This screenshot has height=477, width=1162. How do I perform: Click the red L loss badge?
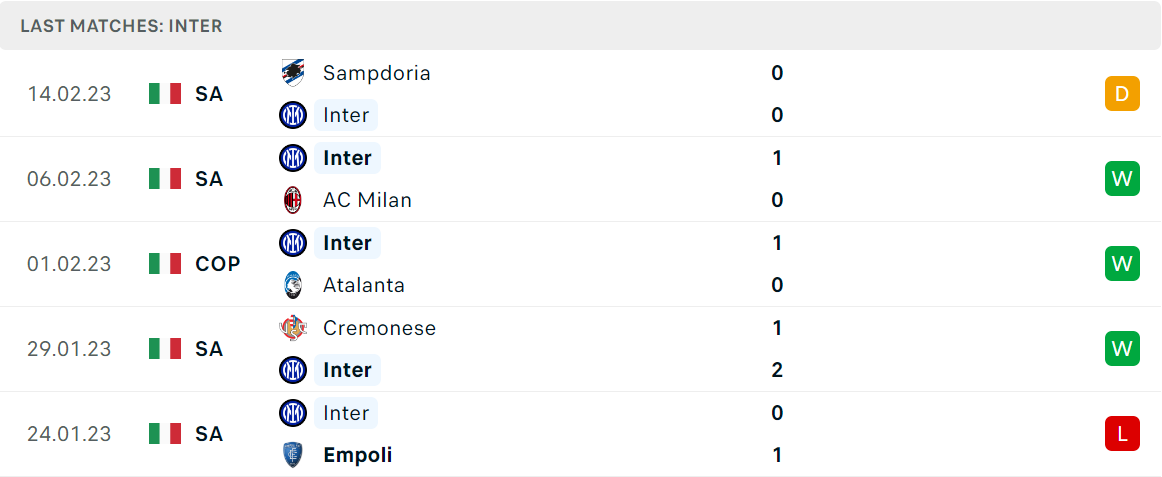click(1122, 434)
